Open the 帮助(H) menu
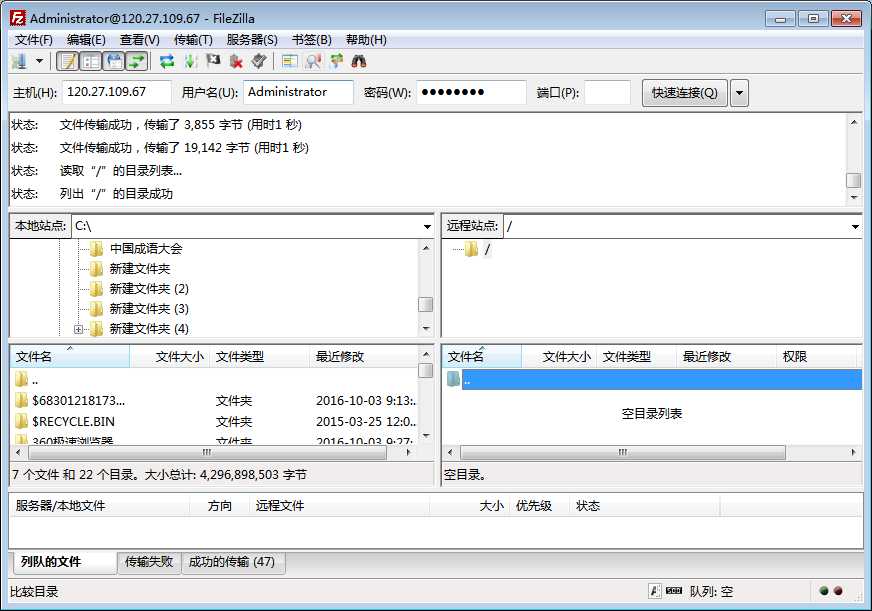The image size is (872, 611). (x=366, y=39)
